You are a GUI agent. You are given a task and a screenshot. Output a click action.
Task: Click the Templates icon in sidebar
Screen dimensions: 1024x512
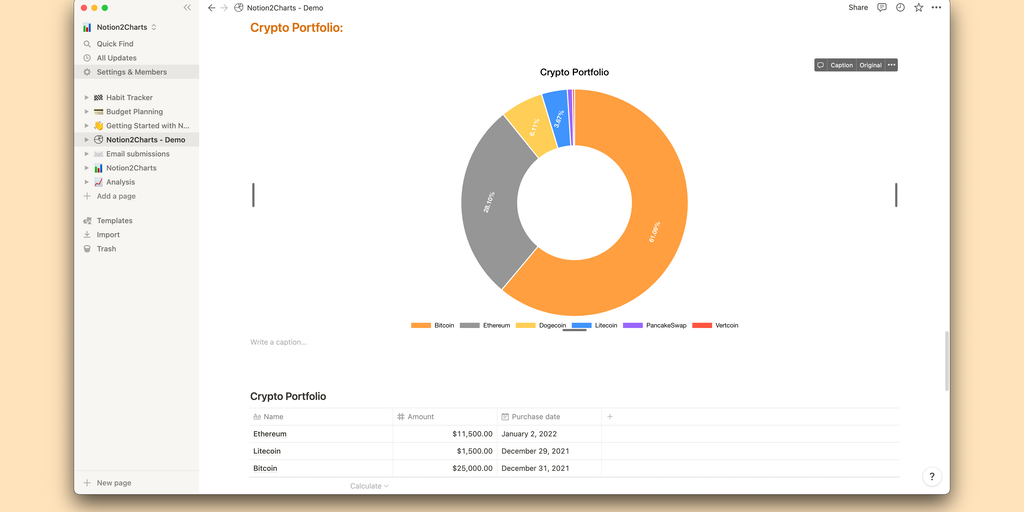tap(87, 221)
